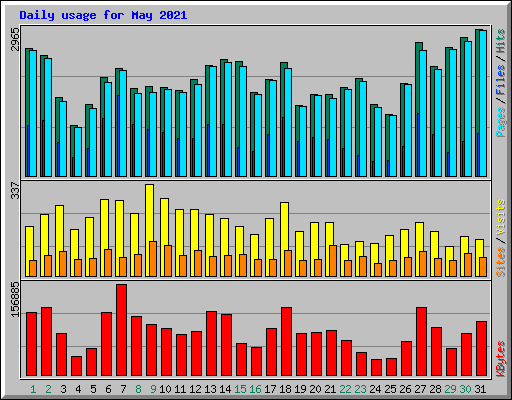512x400 pixels.
Task: Click day label 28 on the axis
Action: point(435,389)
